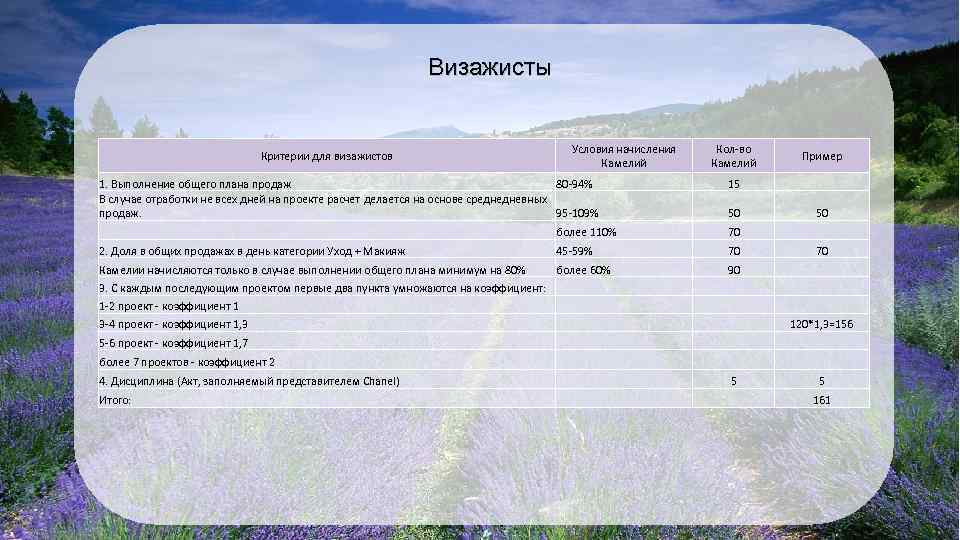Click row "более 7 проектов - коэффициент 2"
The height and width of the screenshot is (540, 960).
click(187, 362)
